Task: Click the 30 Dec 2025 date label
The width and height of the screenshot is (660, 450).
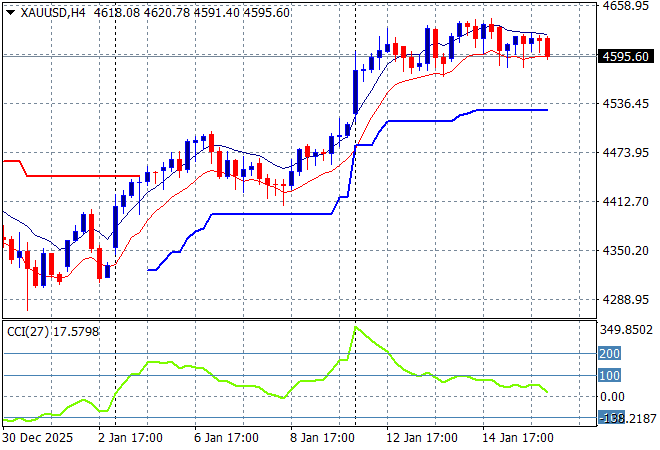Action: [x=38, y=438]
